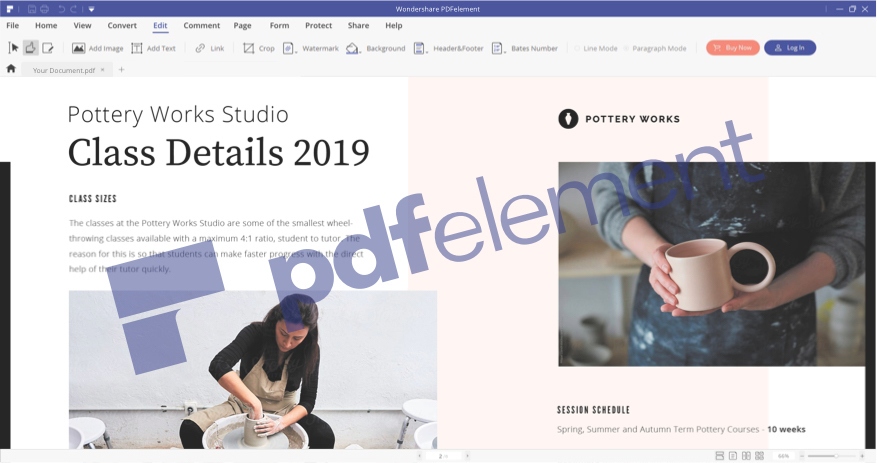
Task: Click the Redo arrow
Action: pos(74,9)
